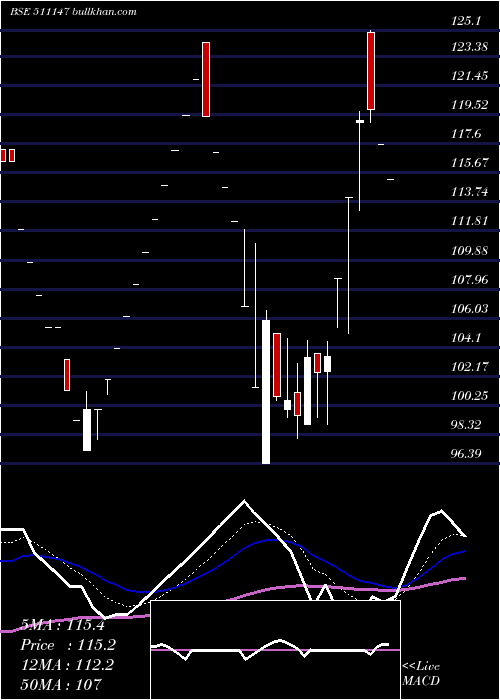Click the Price : 115.2 readout
Viewport: 500px width, 700px height.
(x=68, y=645)
